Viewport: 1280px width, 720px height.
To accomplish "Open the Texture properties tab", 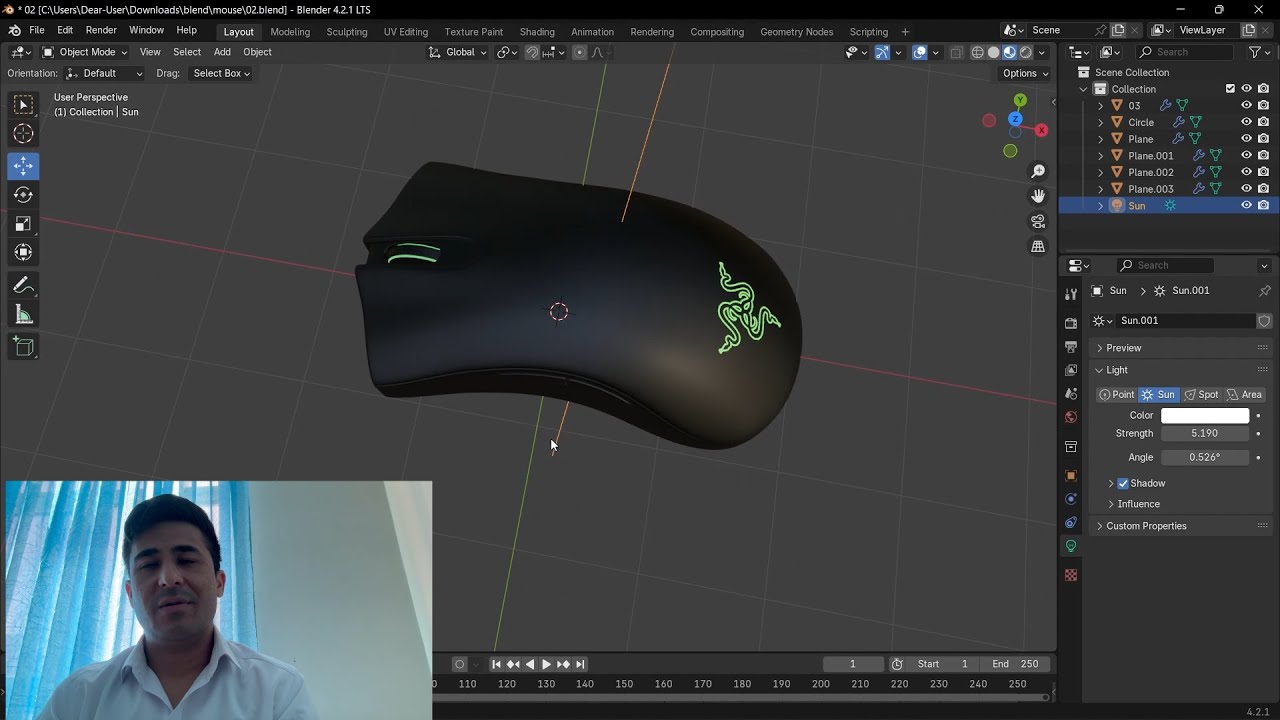I will click(1071, 575).
